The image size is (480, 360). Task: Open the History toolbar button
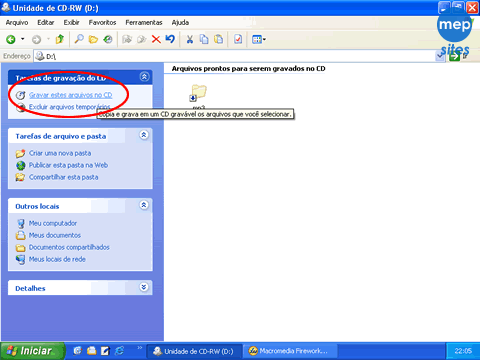[108, 39]
